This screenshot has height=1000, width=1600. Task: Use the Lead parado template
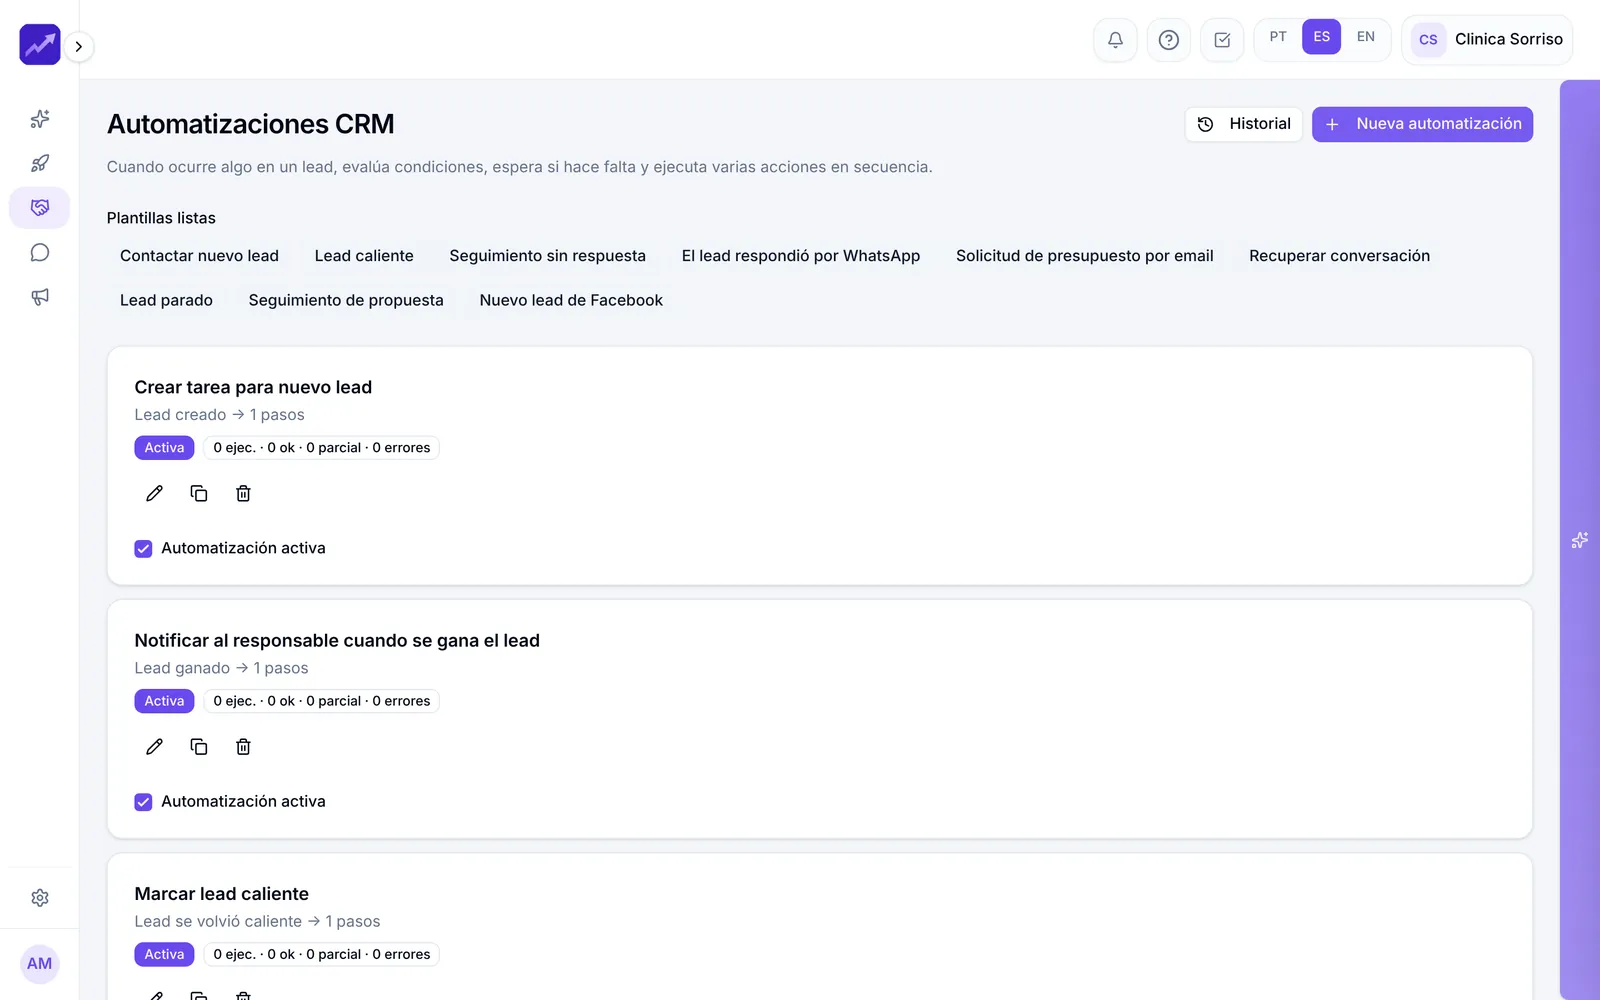click(x=166, y=300)
